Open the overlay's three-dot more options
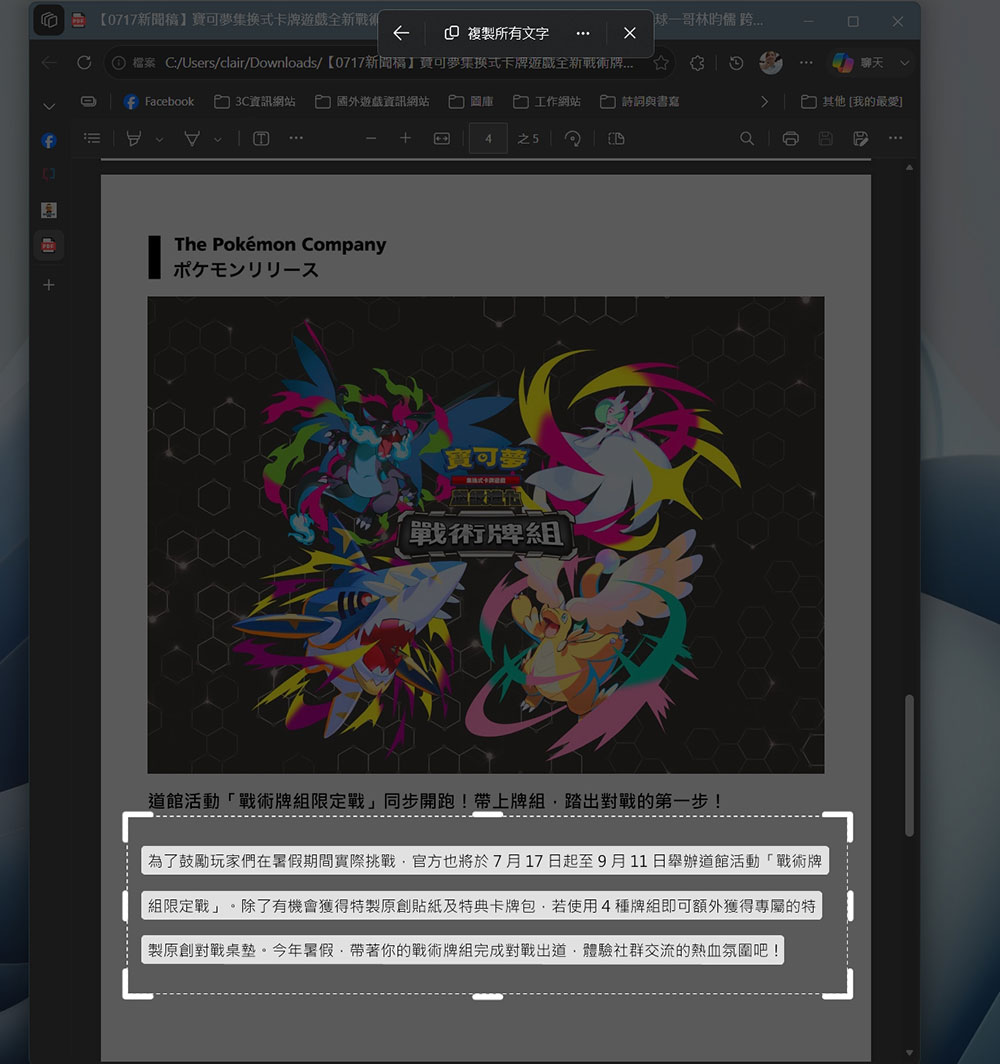 click(x=583, y=33)
